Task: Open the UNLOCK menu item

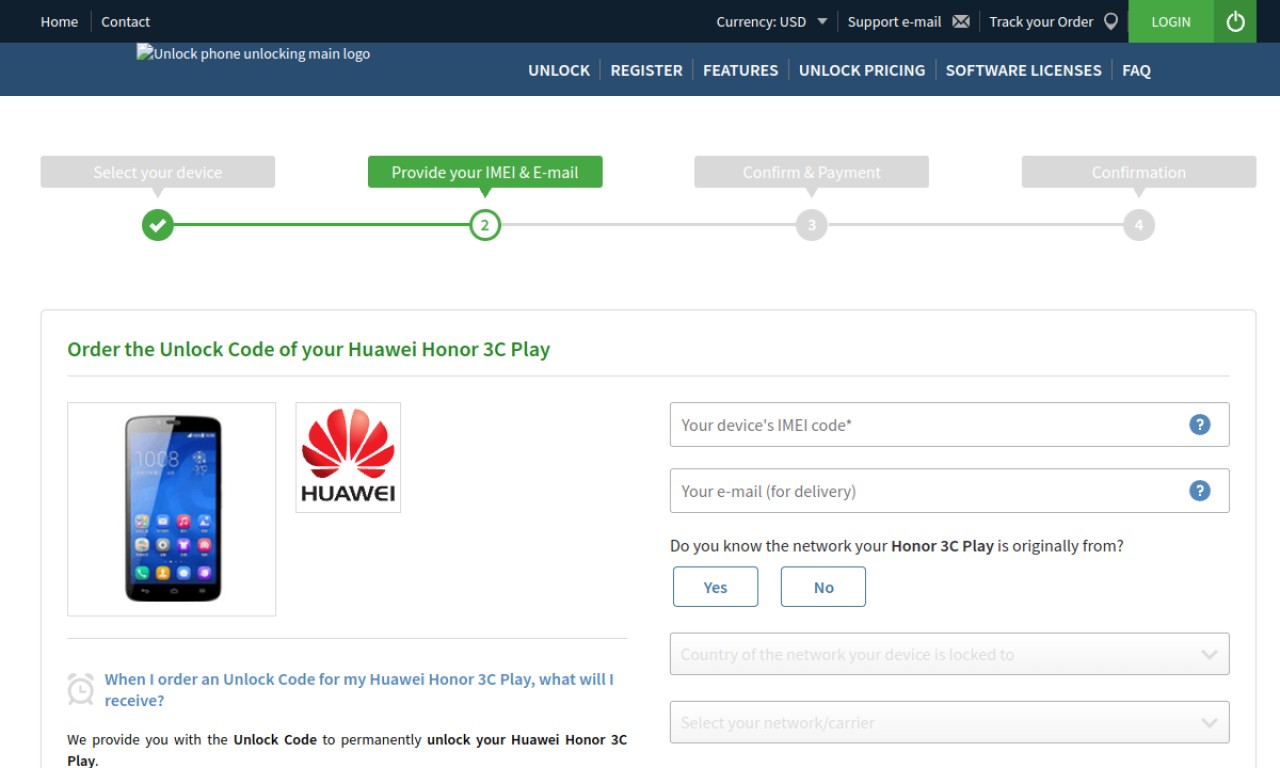Action: pos(559,70)
